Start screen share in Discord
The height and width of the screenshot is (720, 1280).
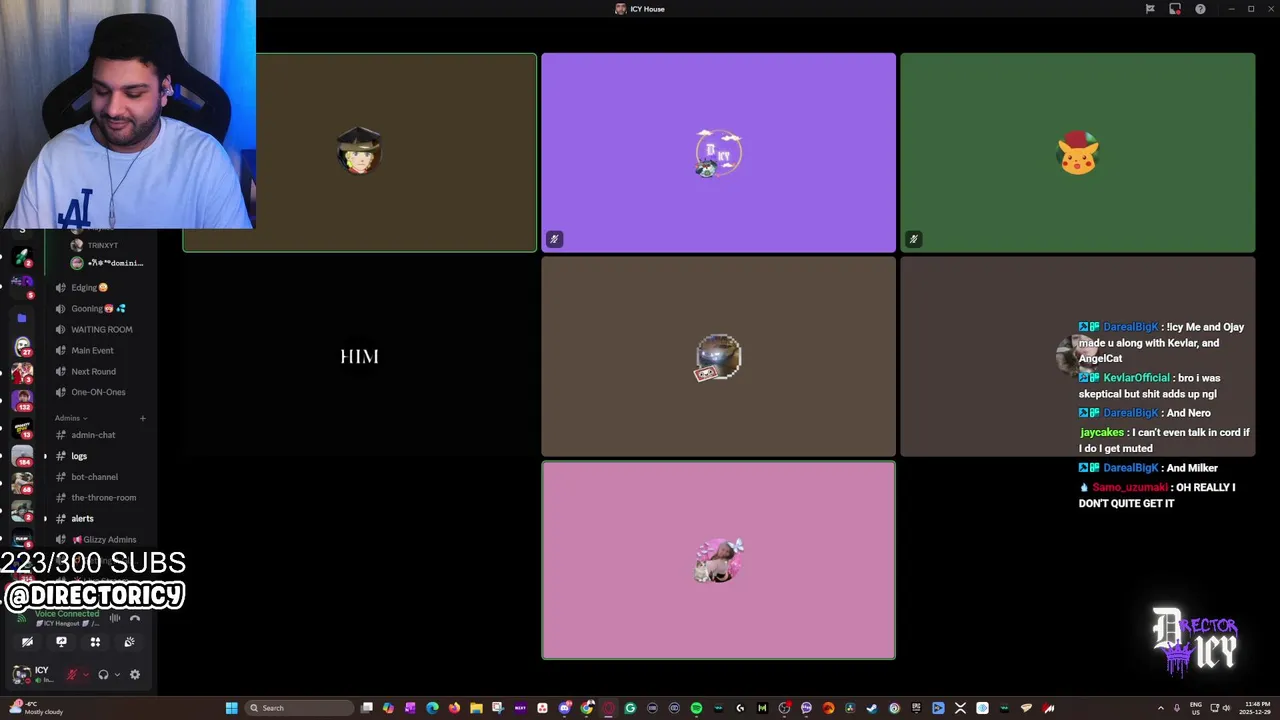(x=61, y=642)
